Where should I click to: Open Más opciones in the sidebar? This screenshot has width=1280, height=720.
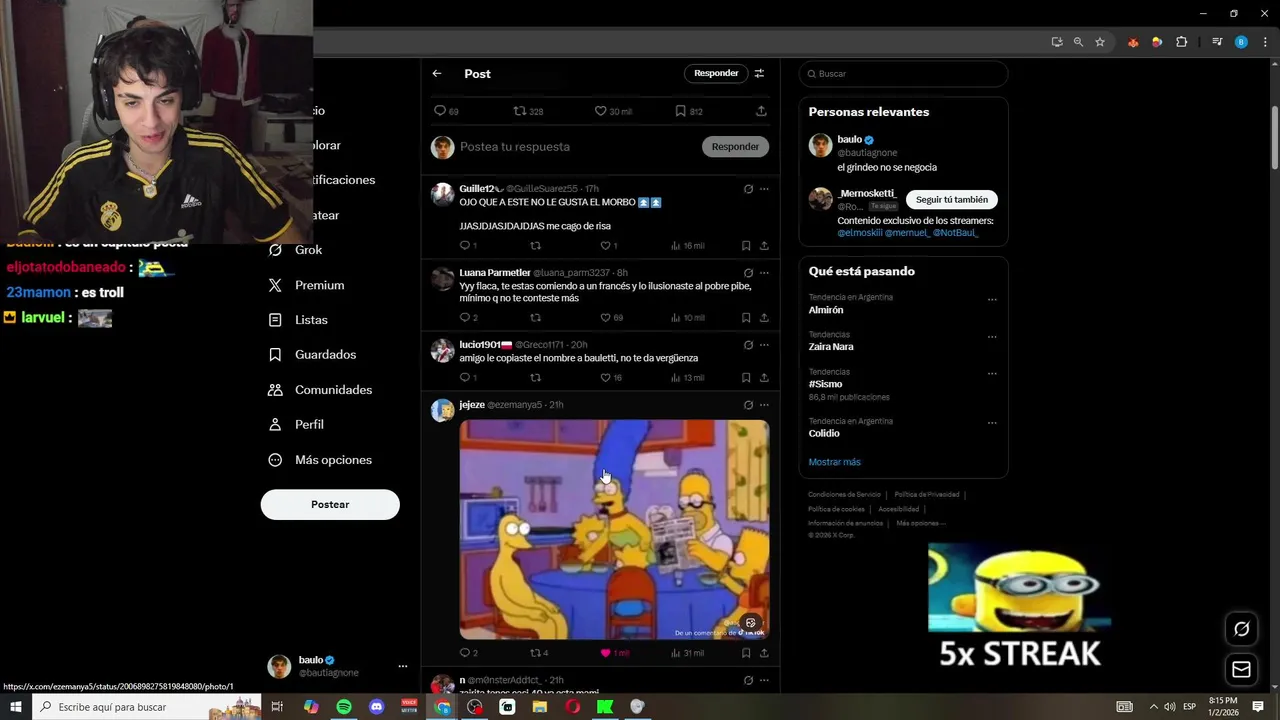[x=321, y=460]
